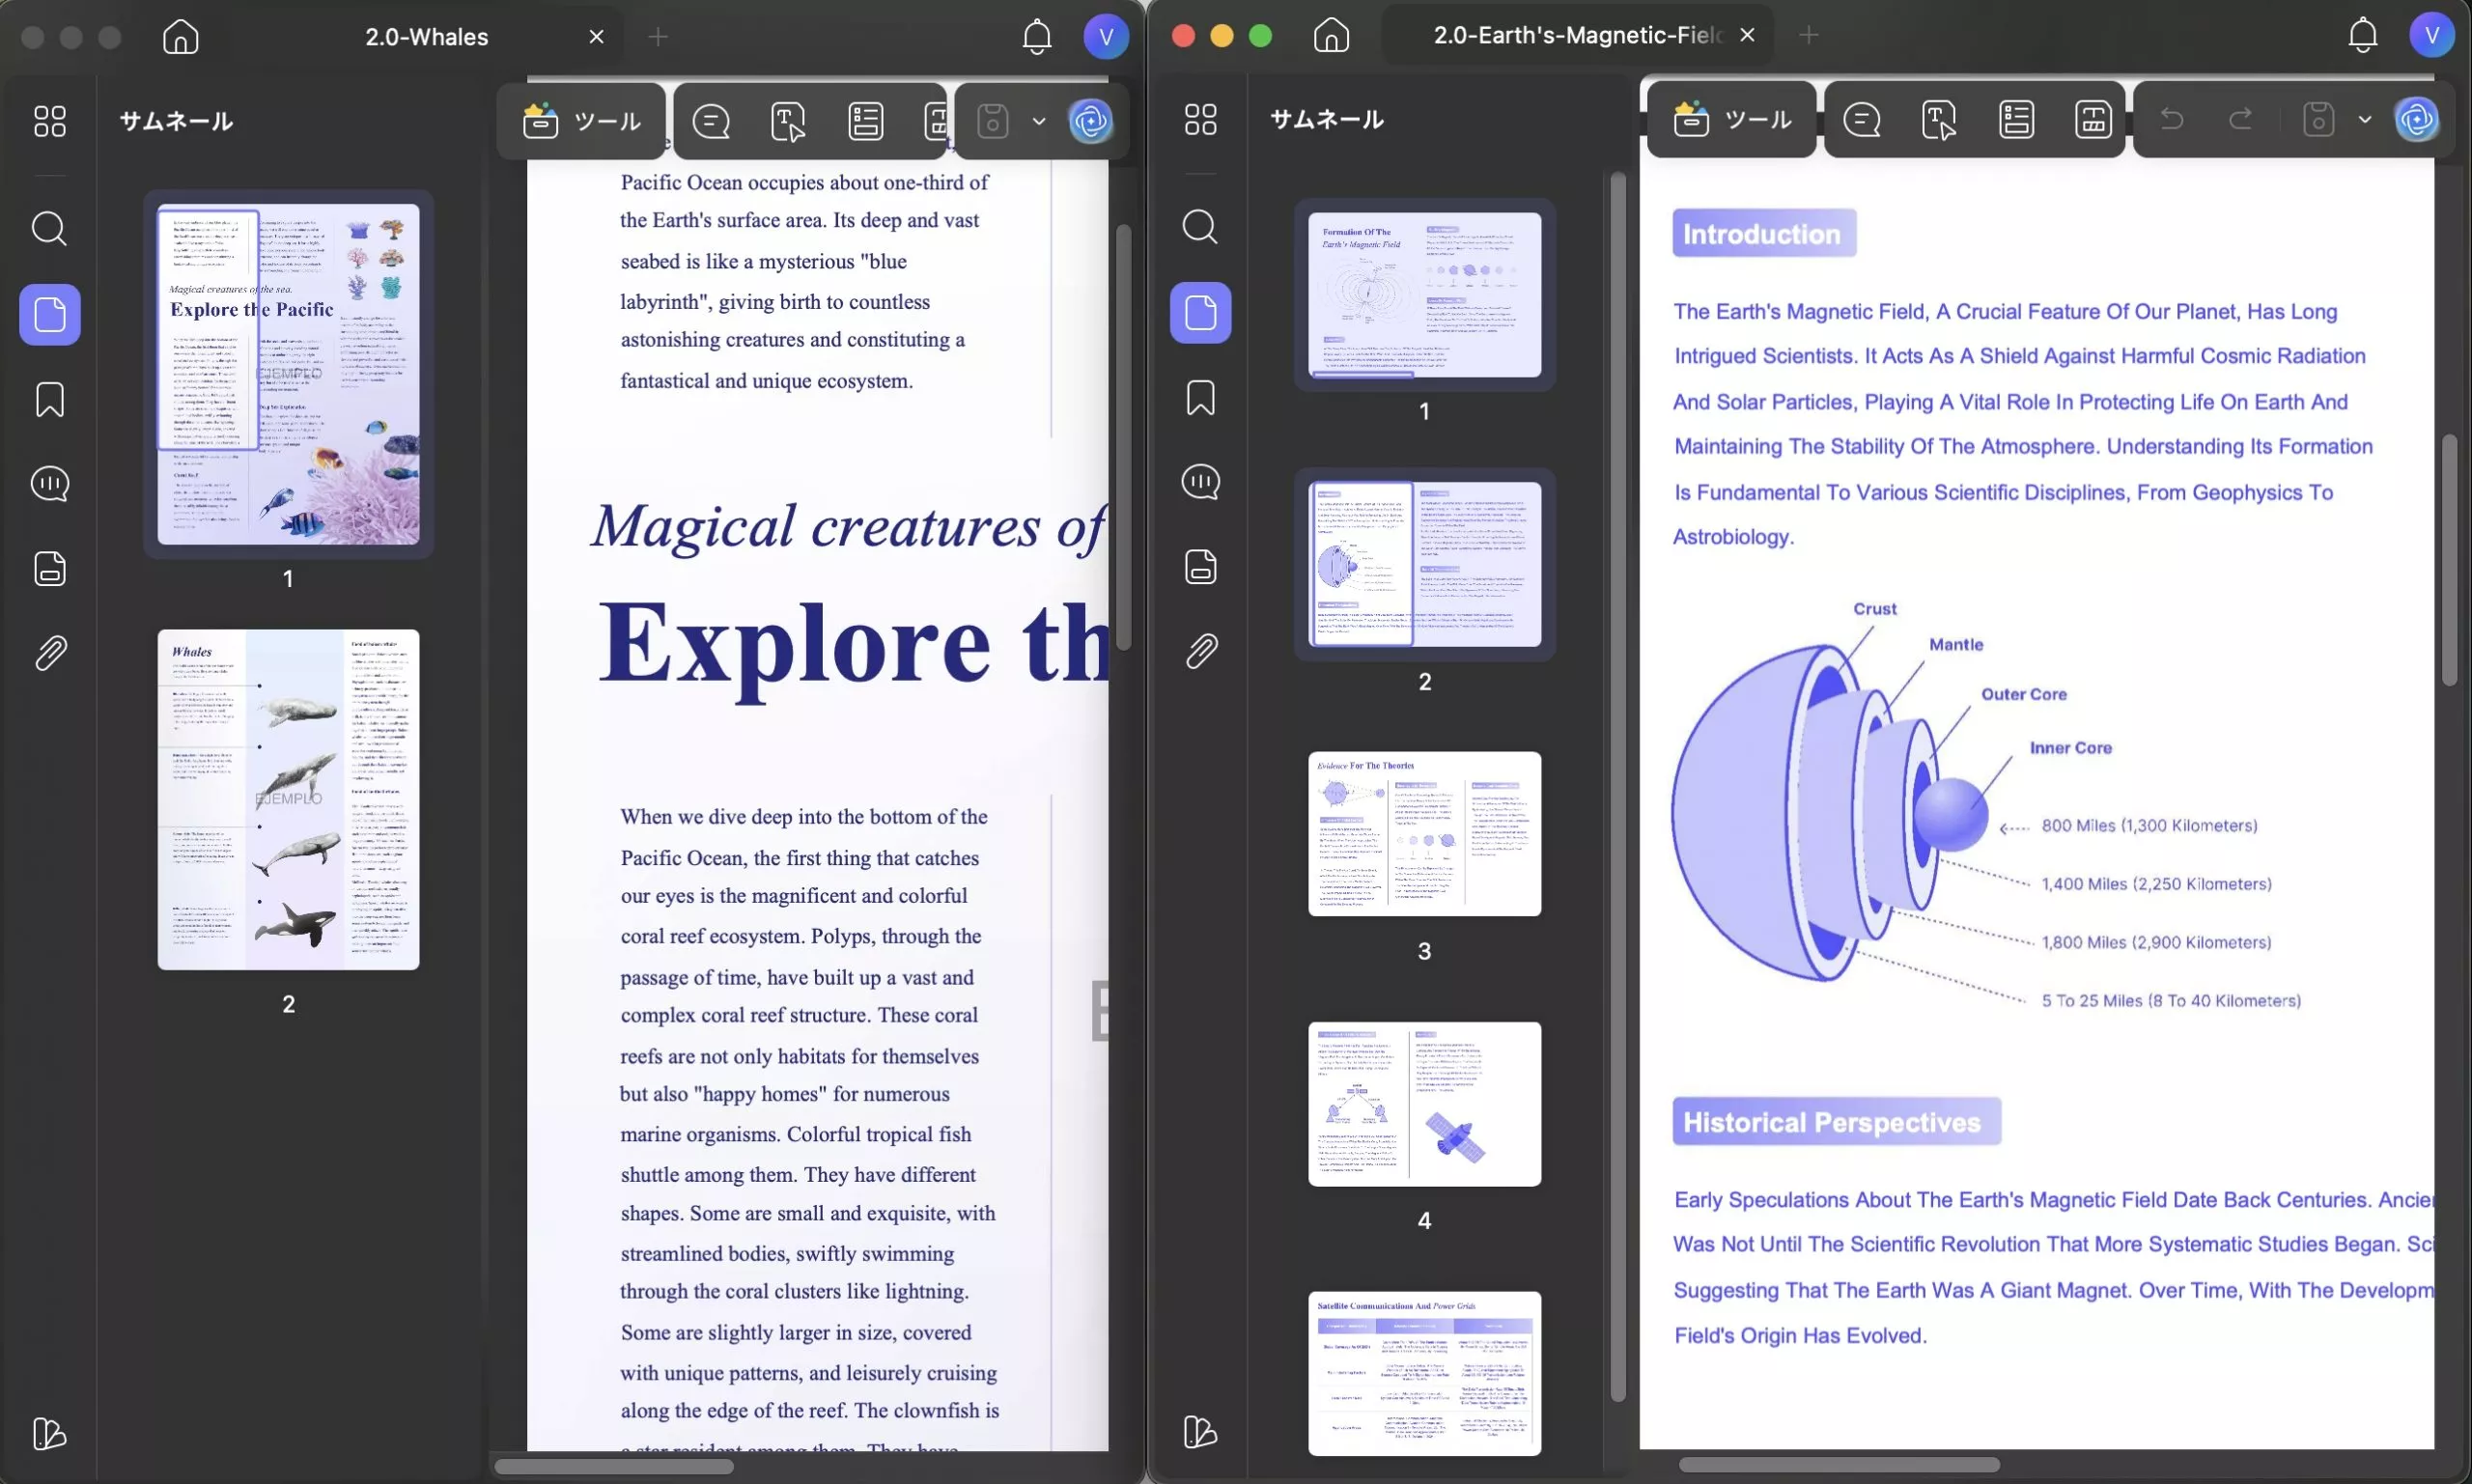Click the Historical Perspectives heading
Image resolution: width=2472 pixels, height=1484 pixels.
click(x=1836, y=1121)
